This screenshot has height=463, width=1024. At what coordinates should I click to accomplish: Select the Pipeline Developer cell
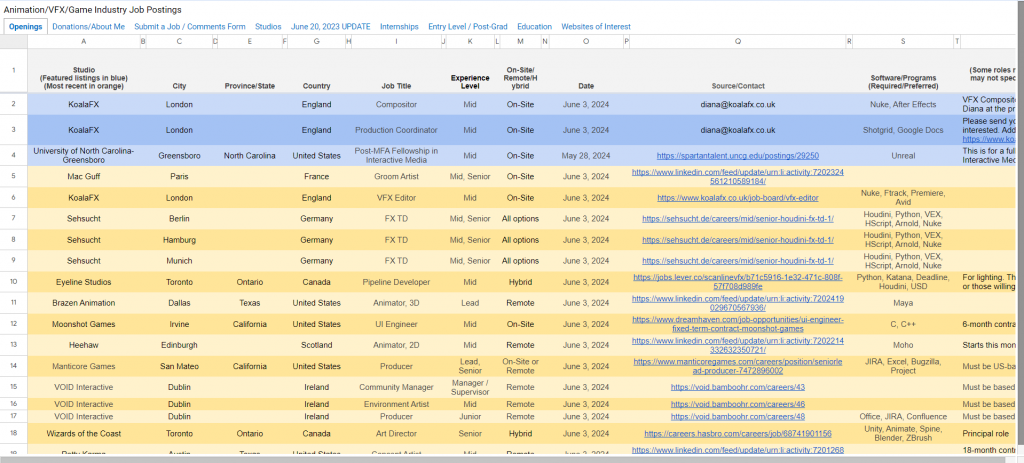click(x=396, y=282)
